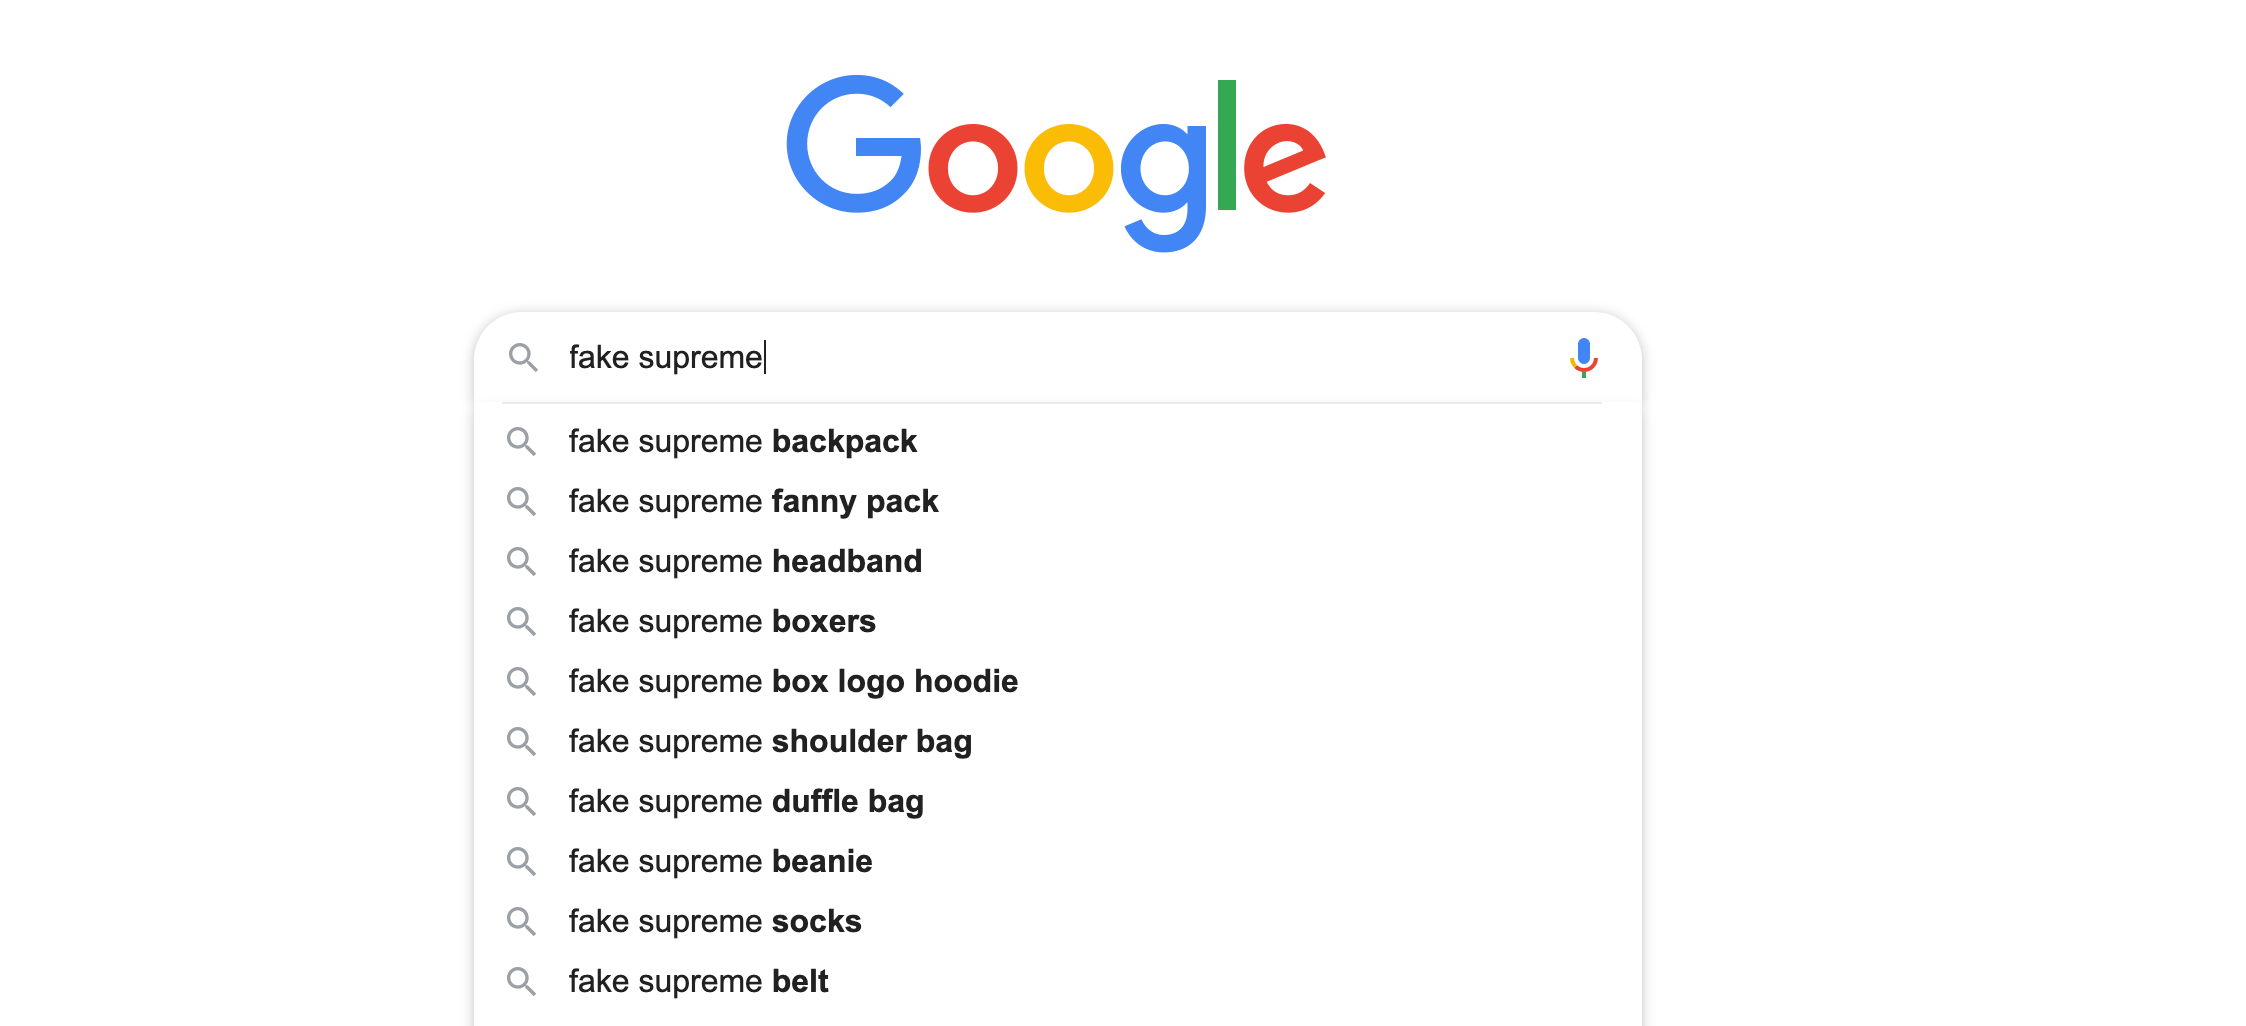Select the 'fake supreme headband' suggestion
This screenshot has height=1026, width=2246.
pos(745,561)
